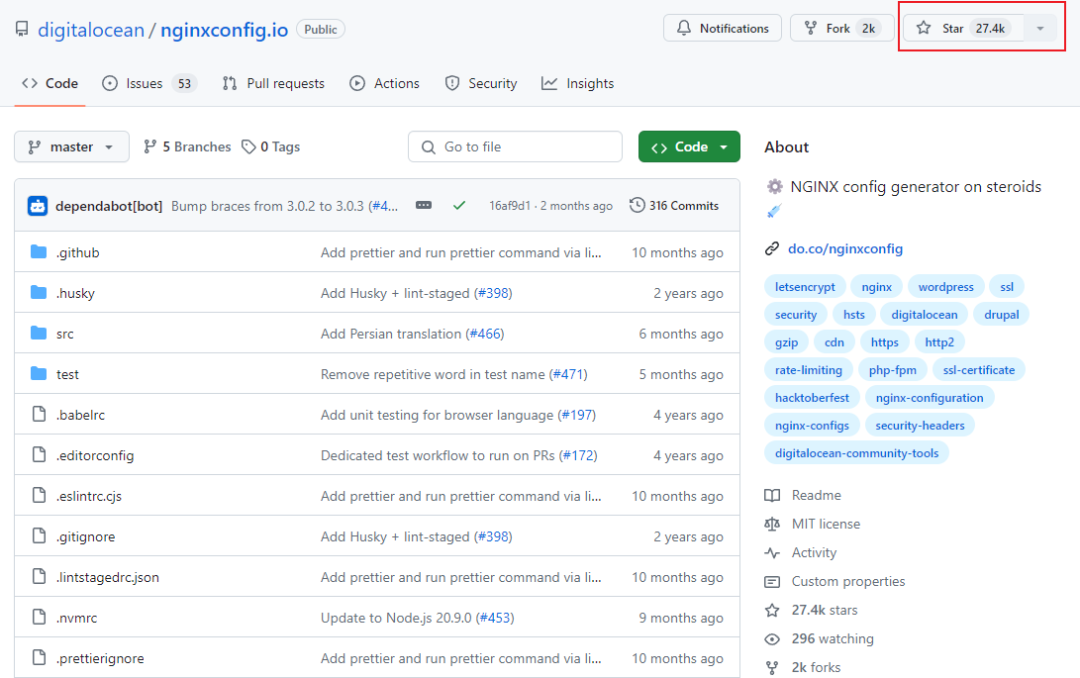Viewport: 1080px width, 678px height.
Task: Select the digitalocean-community-tools topic tag
Action: [x=856, y=453]
